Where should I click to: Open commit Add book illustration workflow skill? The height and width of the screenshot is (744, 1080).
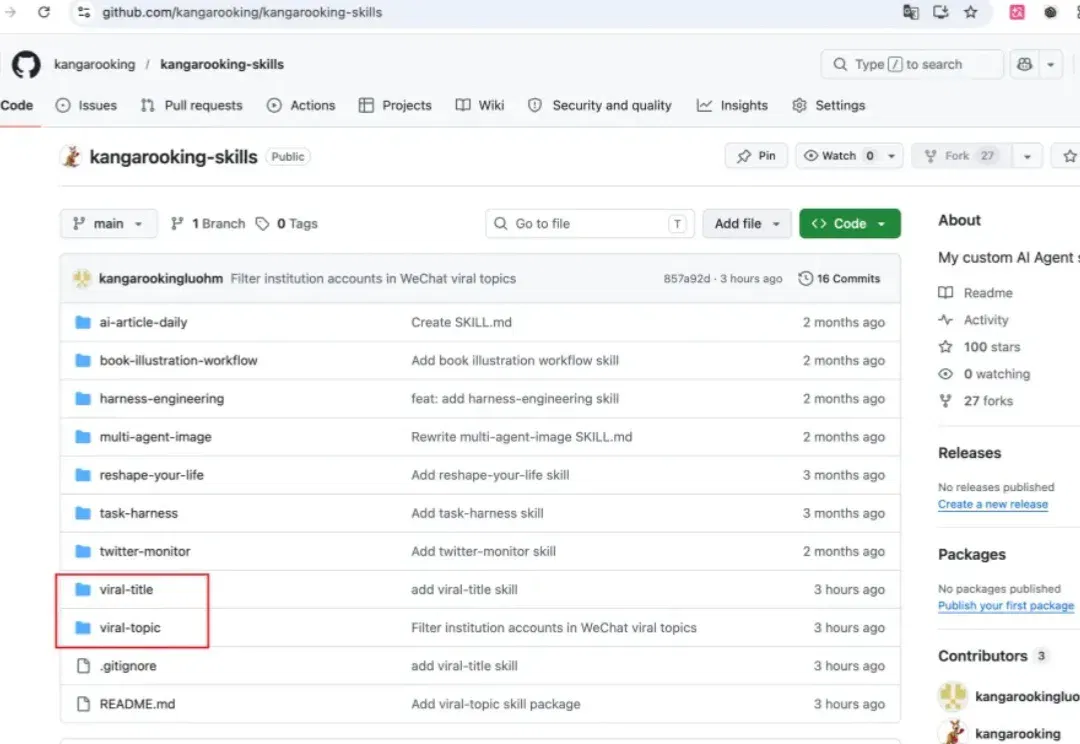pyautogui.click(x=515, y=360)
